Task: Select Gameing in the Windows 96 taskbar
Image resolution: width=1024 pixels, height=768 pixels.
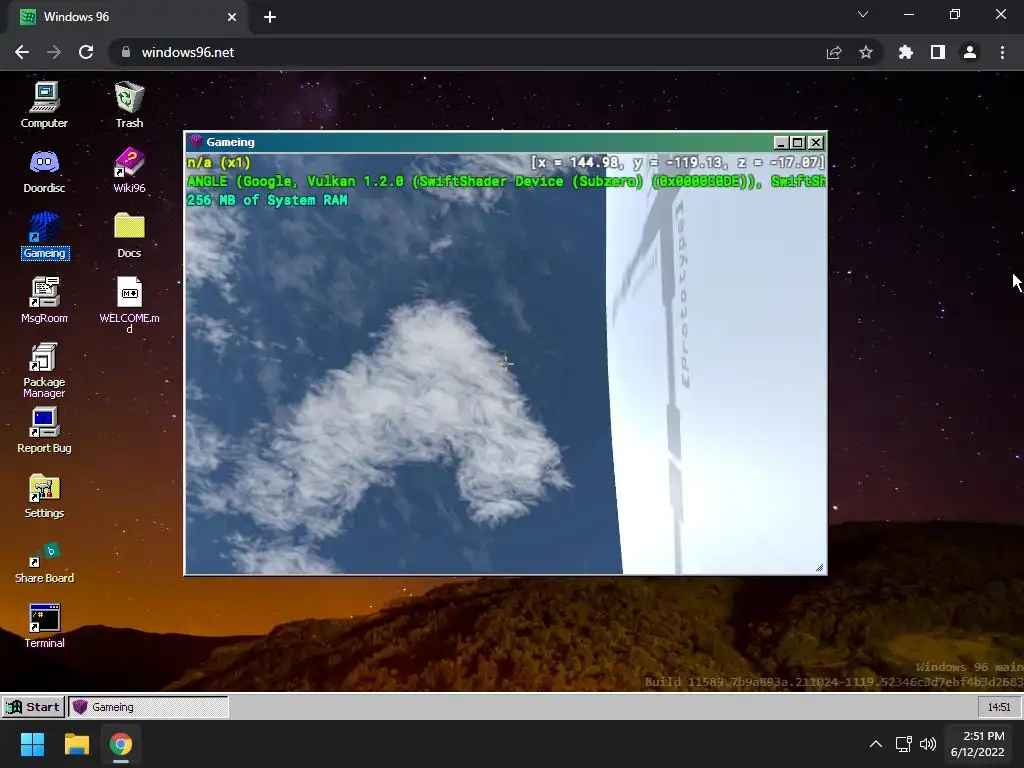Action: (149, 707)
